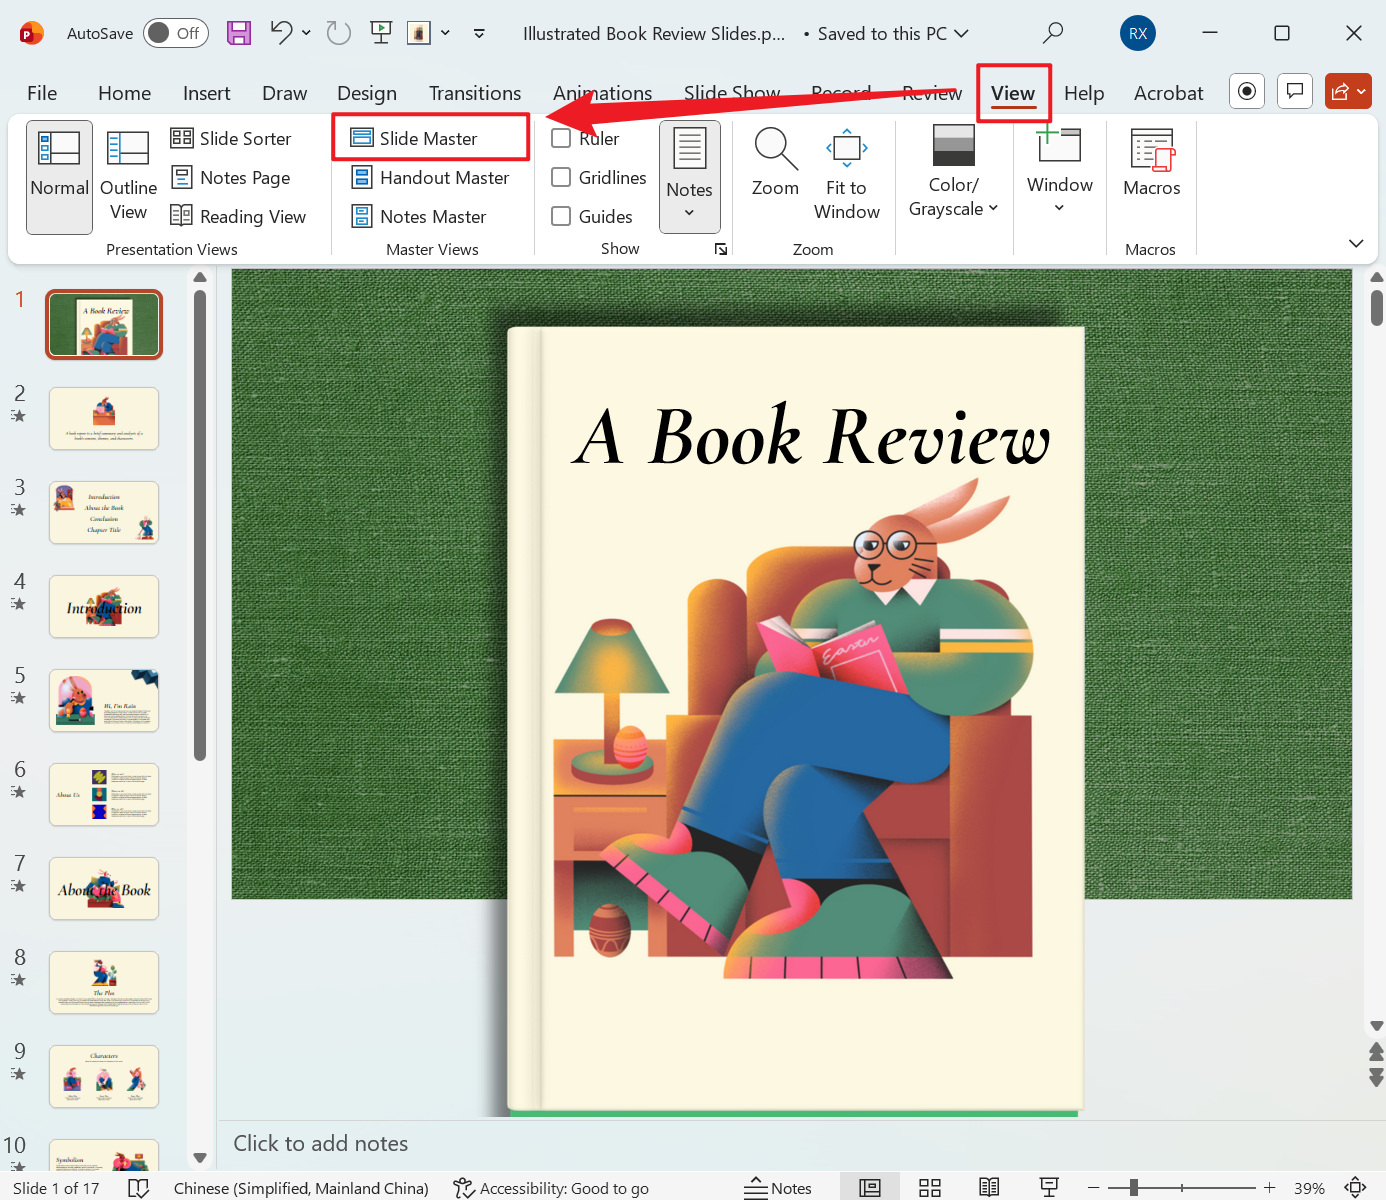Viewport: 1386px width, 1200px height.
Task: Toggle the Notes pane from status bar
Action: click(x=779, y=1187)
